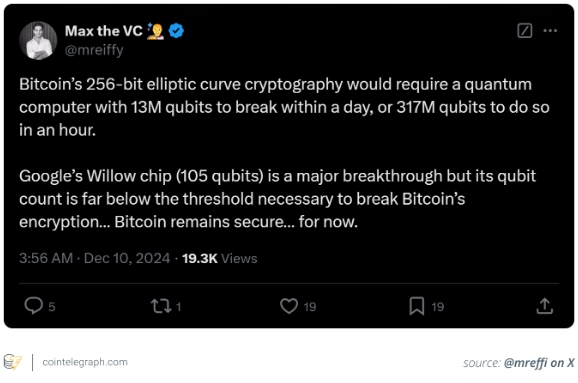This screenshot has height=383, width=578.
Task: Visit the @mreiffy handle link
Action: 94,50
